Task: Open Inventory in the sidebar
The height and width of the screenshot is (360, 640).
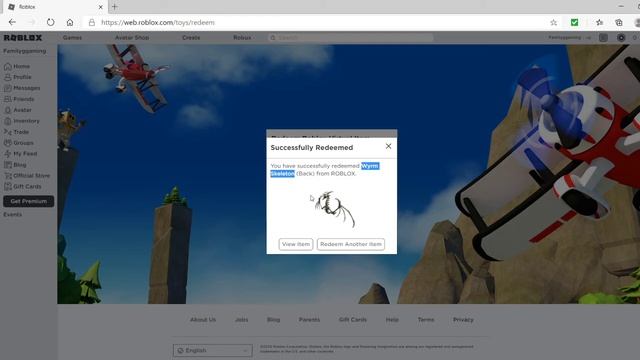Action: (22, 121)
